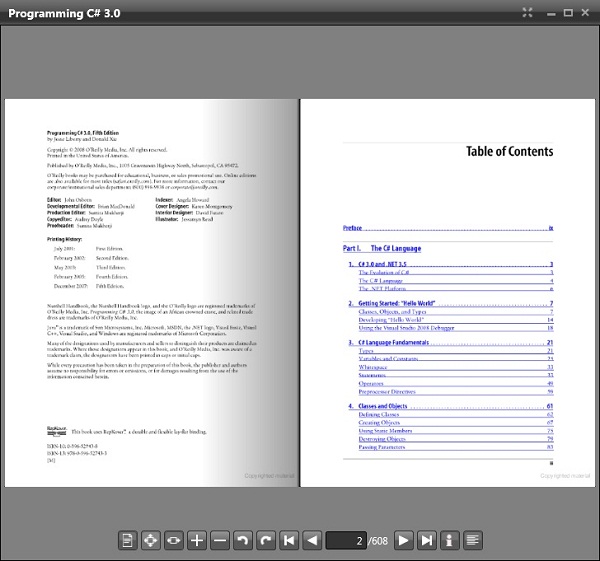This screenshot has height=561, width=600.
Task: Rotate the page clockwise
Action: 266,540
